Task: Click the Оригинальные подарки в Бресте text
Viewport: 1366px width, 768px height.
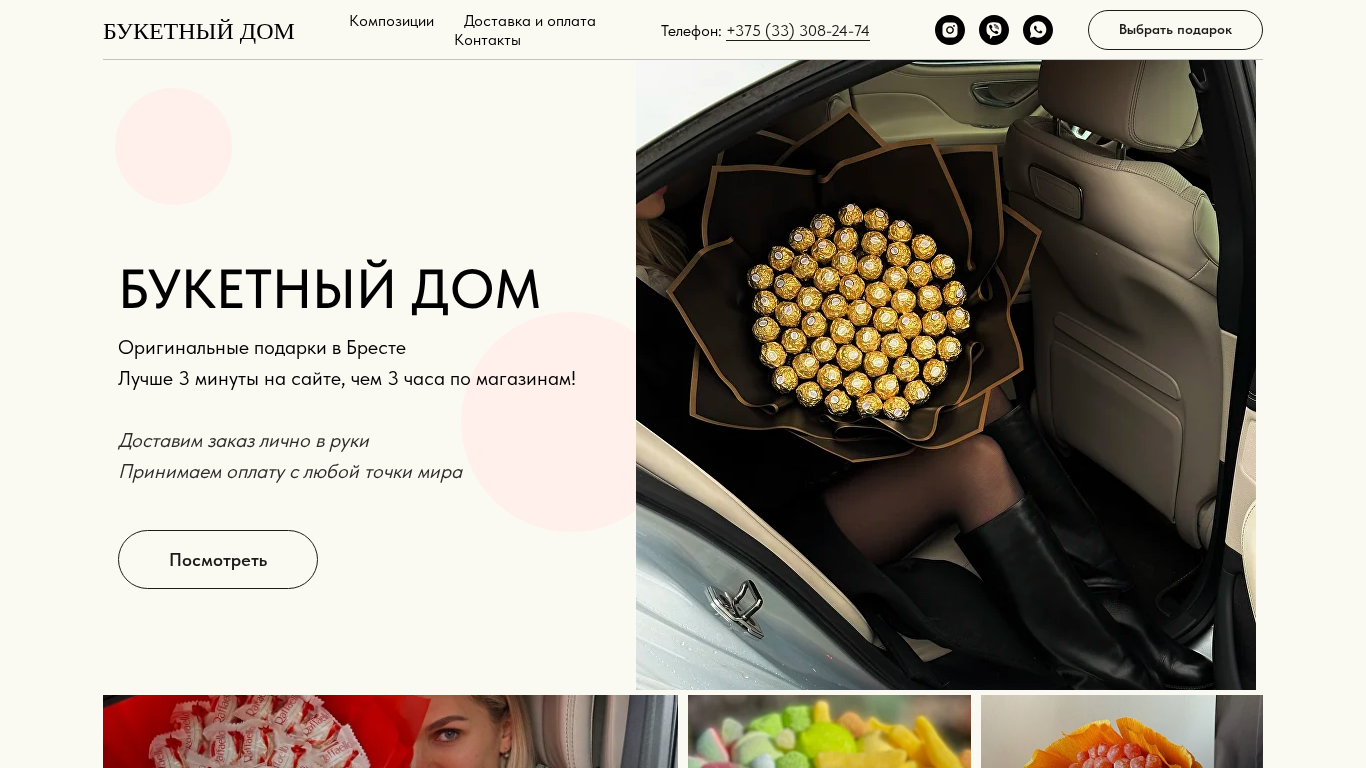Action: click(262, 348)
